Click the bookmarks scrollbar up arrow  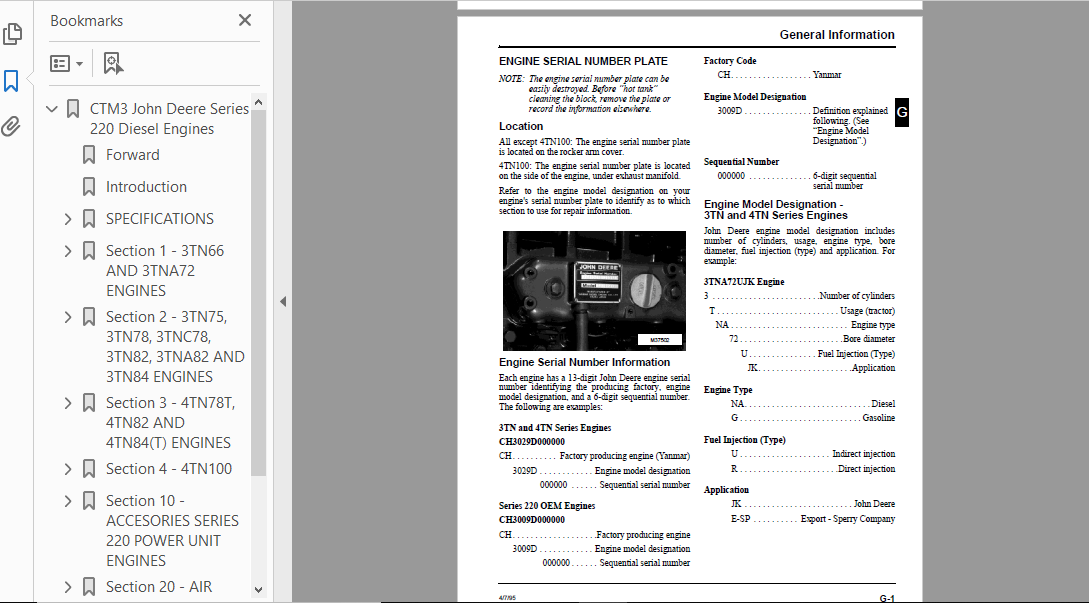tap(258, 102)
